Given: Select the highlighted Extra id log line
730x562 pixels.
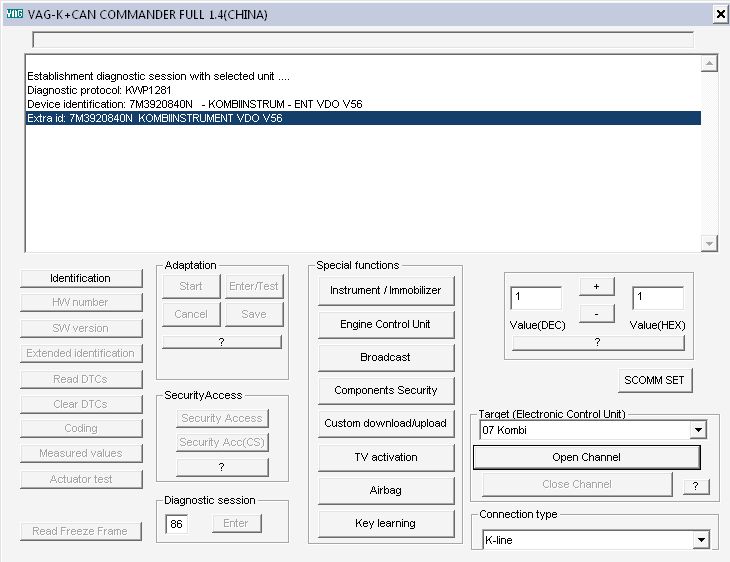Looking at the screenshot, I should (x=363, y=118).
